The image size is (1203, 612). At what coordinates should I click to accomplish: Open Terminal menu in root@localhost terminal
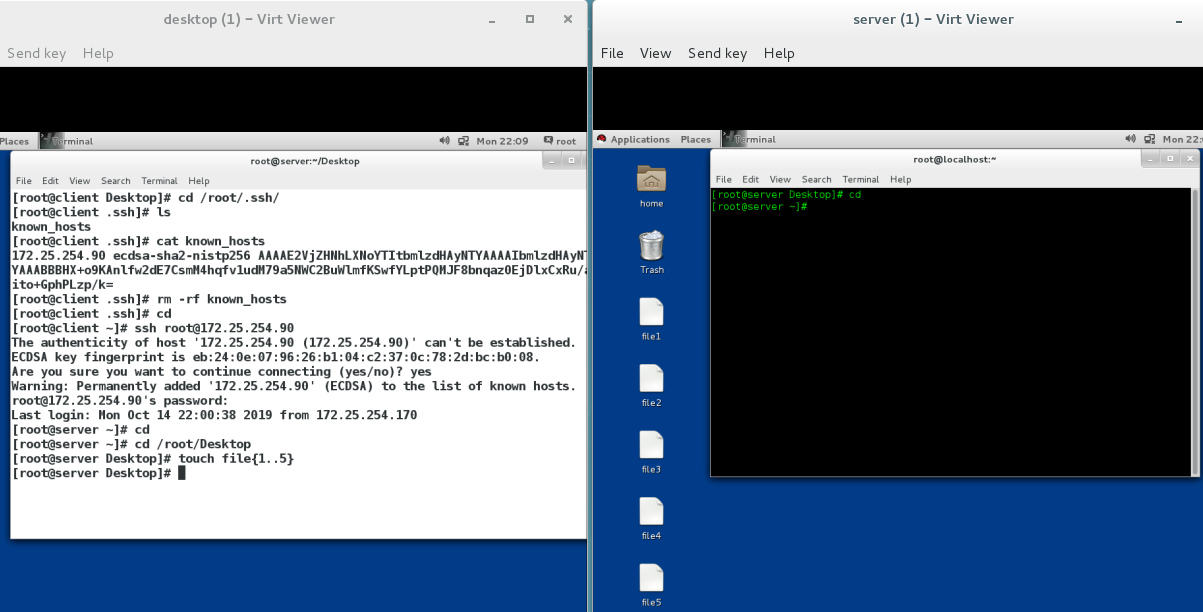coord(861,180)
